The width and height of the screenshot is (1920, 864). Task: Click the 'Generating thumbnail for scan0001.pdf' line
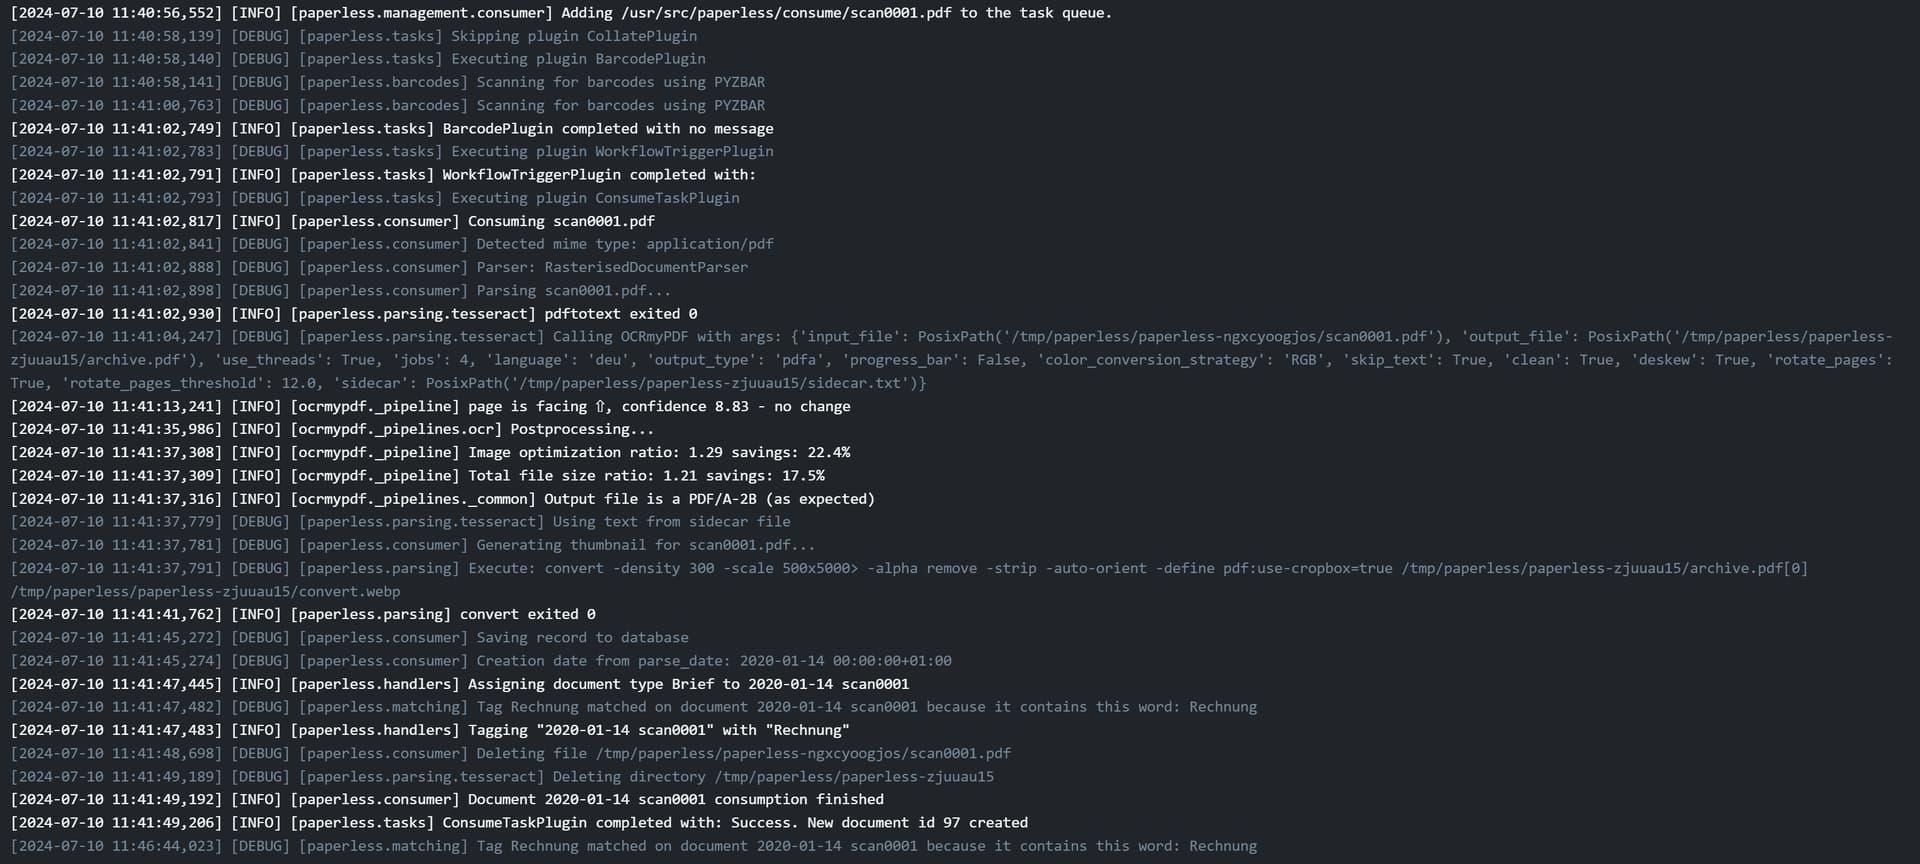pyautogui.click(x=413, y=545)
